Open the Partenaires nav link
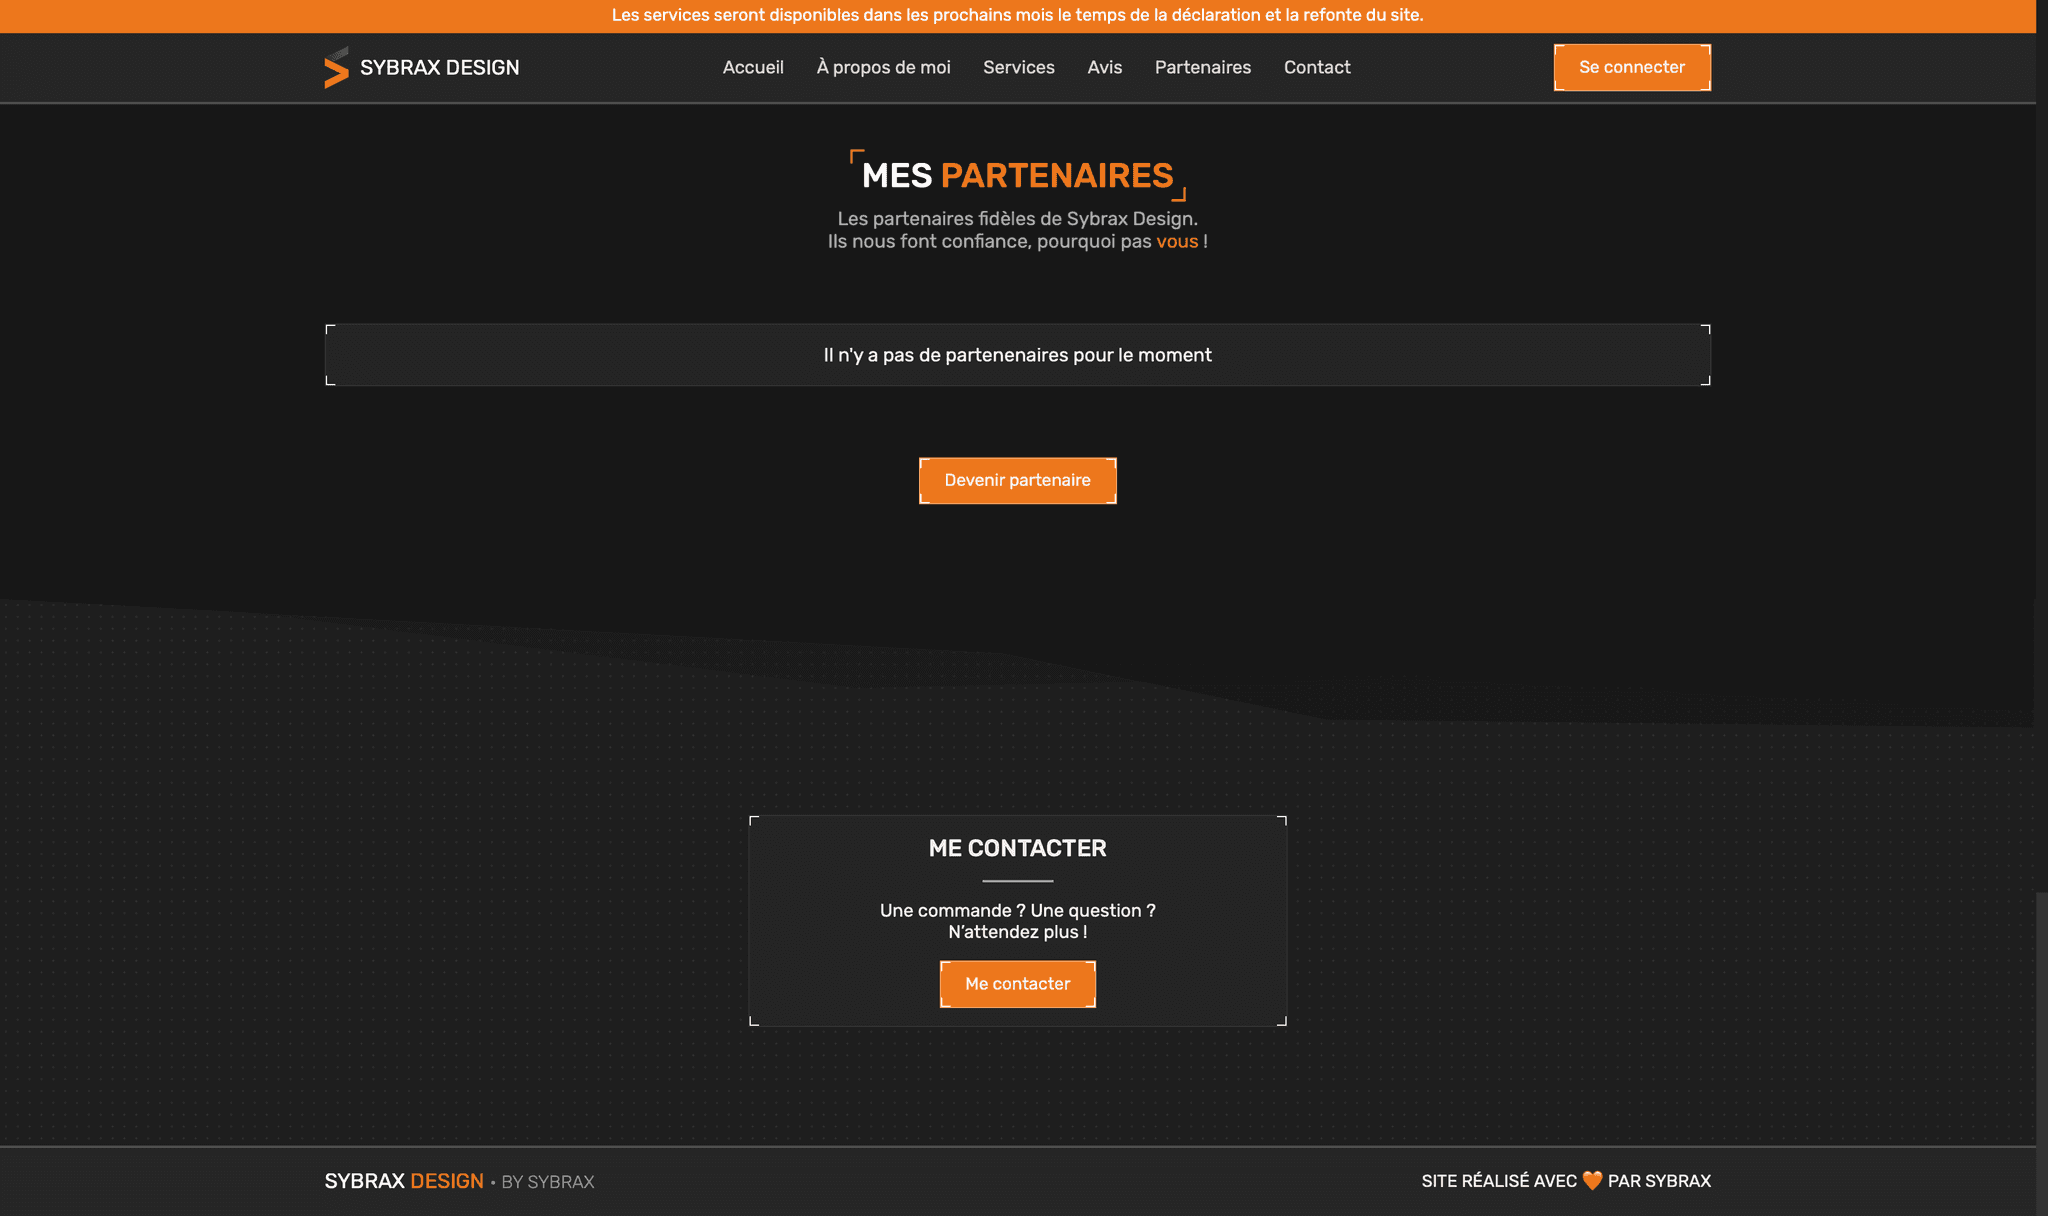The image size is (2048, 1216). coord(1202,67)
